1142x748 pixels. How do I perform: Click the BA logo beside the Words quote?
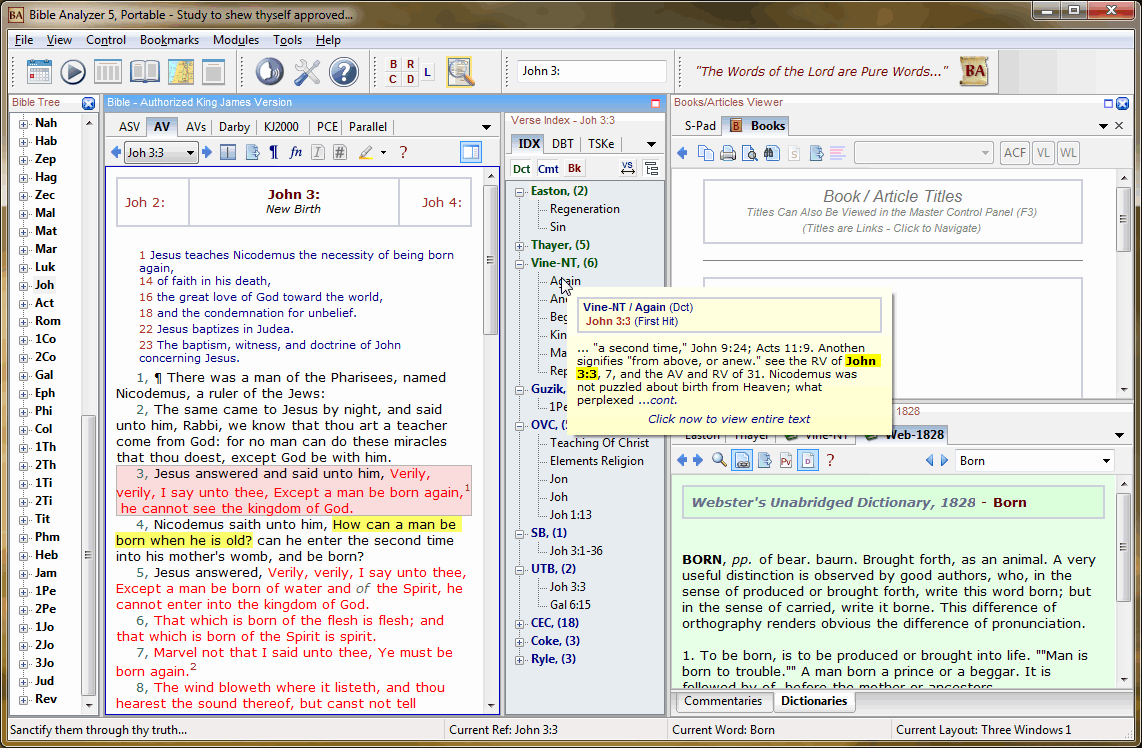(x=972, y=71)
